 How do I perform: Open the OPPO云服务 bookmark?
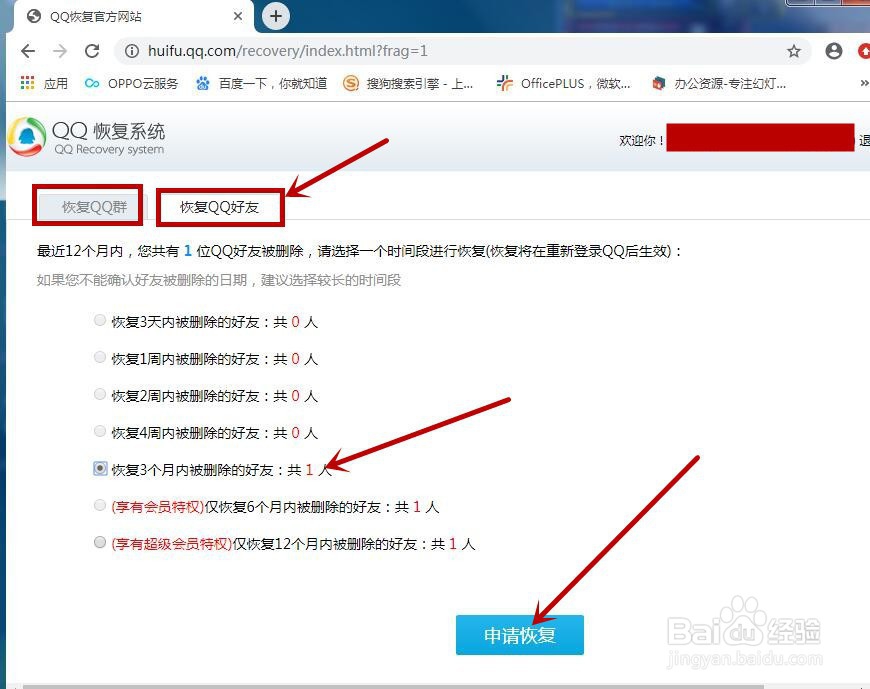(x=131, y=84)
